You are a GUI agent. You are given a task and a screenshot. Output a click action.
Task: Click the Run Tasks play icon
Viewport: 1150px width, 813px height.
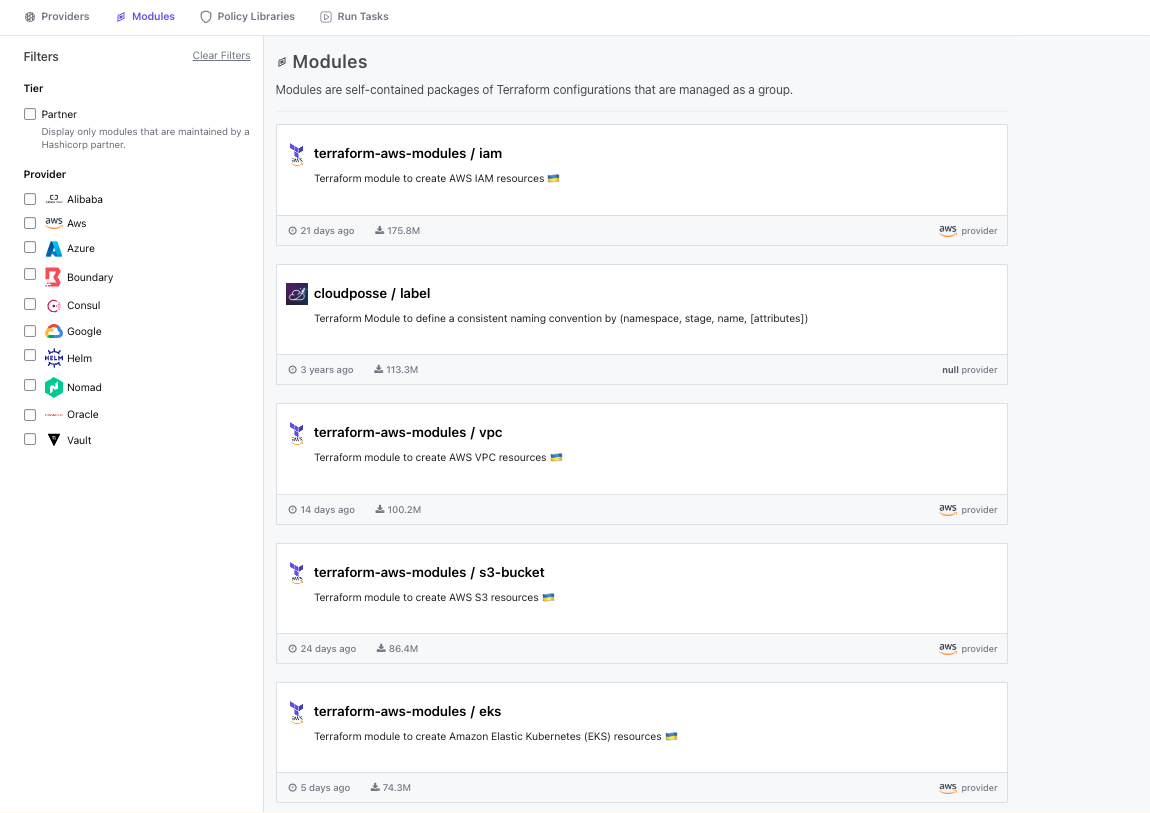(326, 17)
